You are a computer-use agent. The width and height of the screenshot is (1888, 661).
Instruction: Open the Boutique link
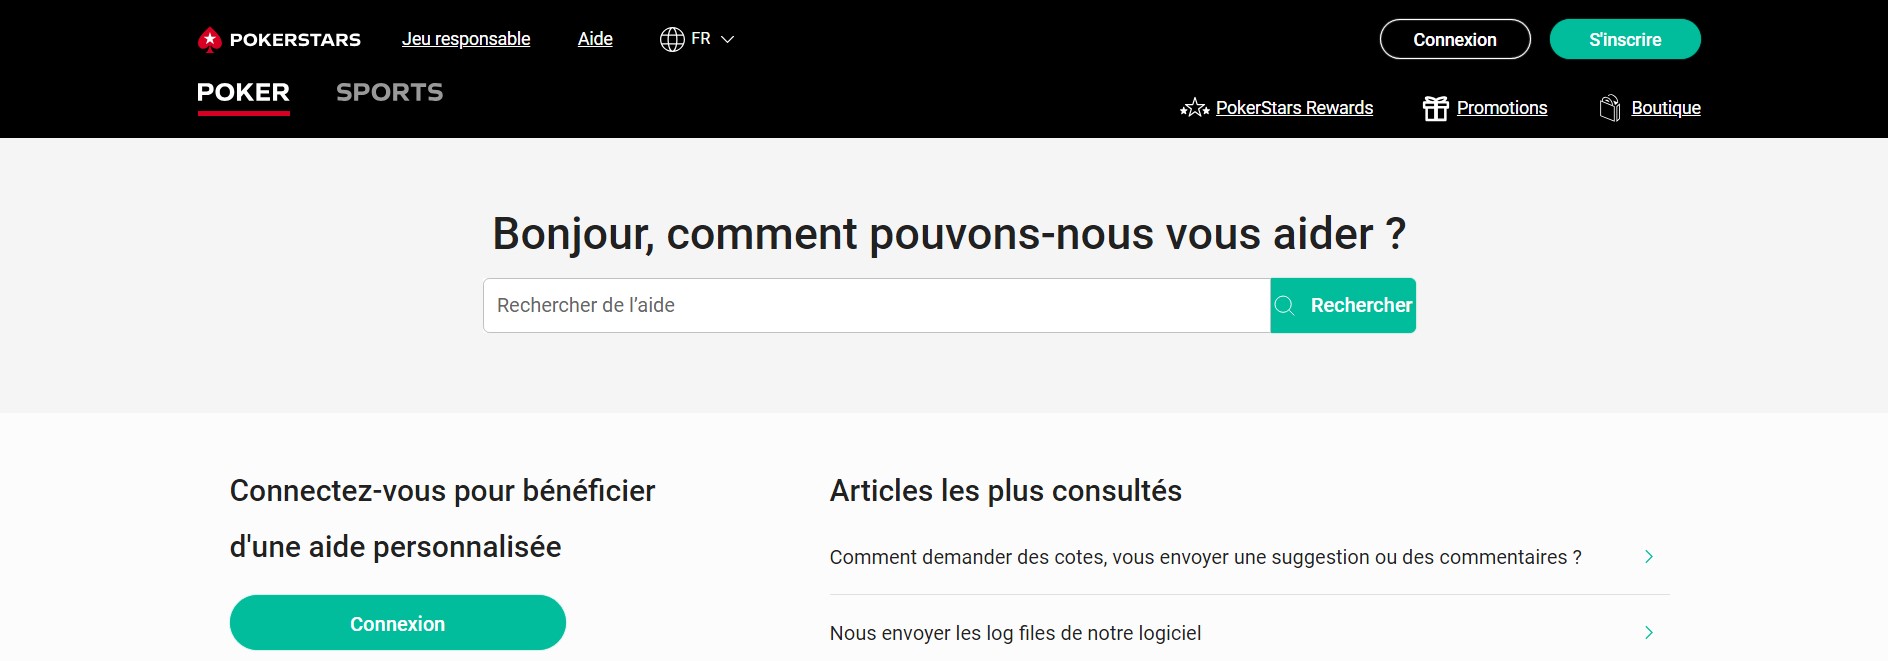coord(1666,108)
